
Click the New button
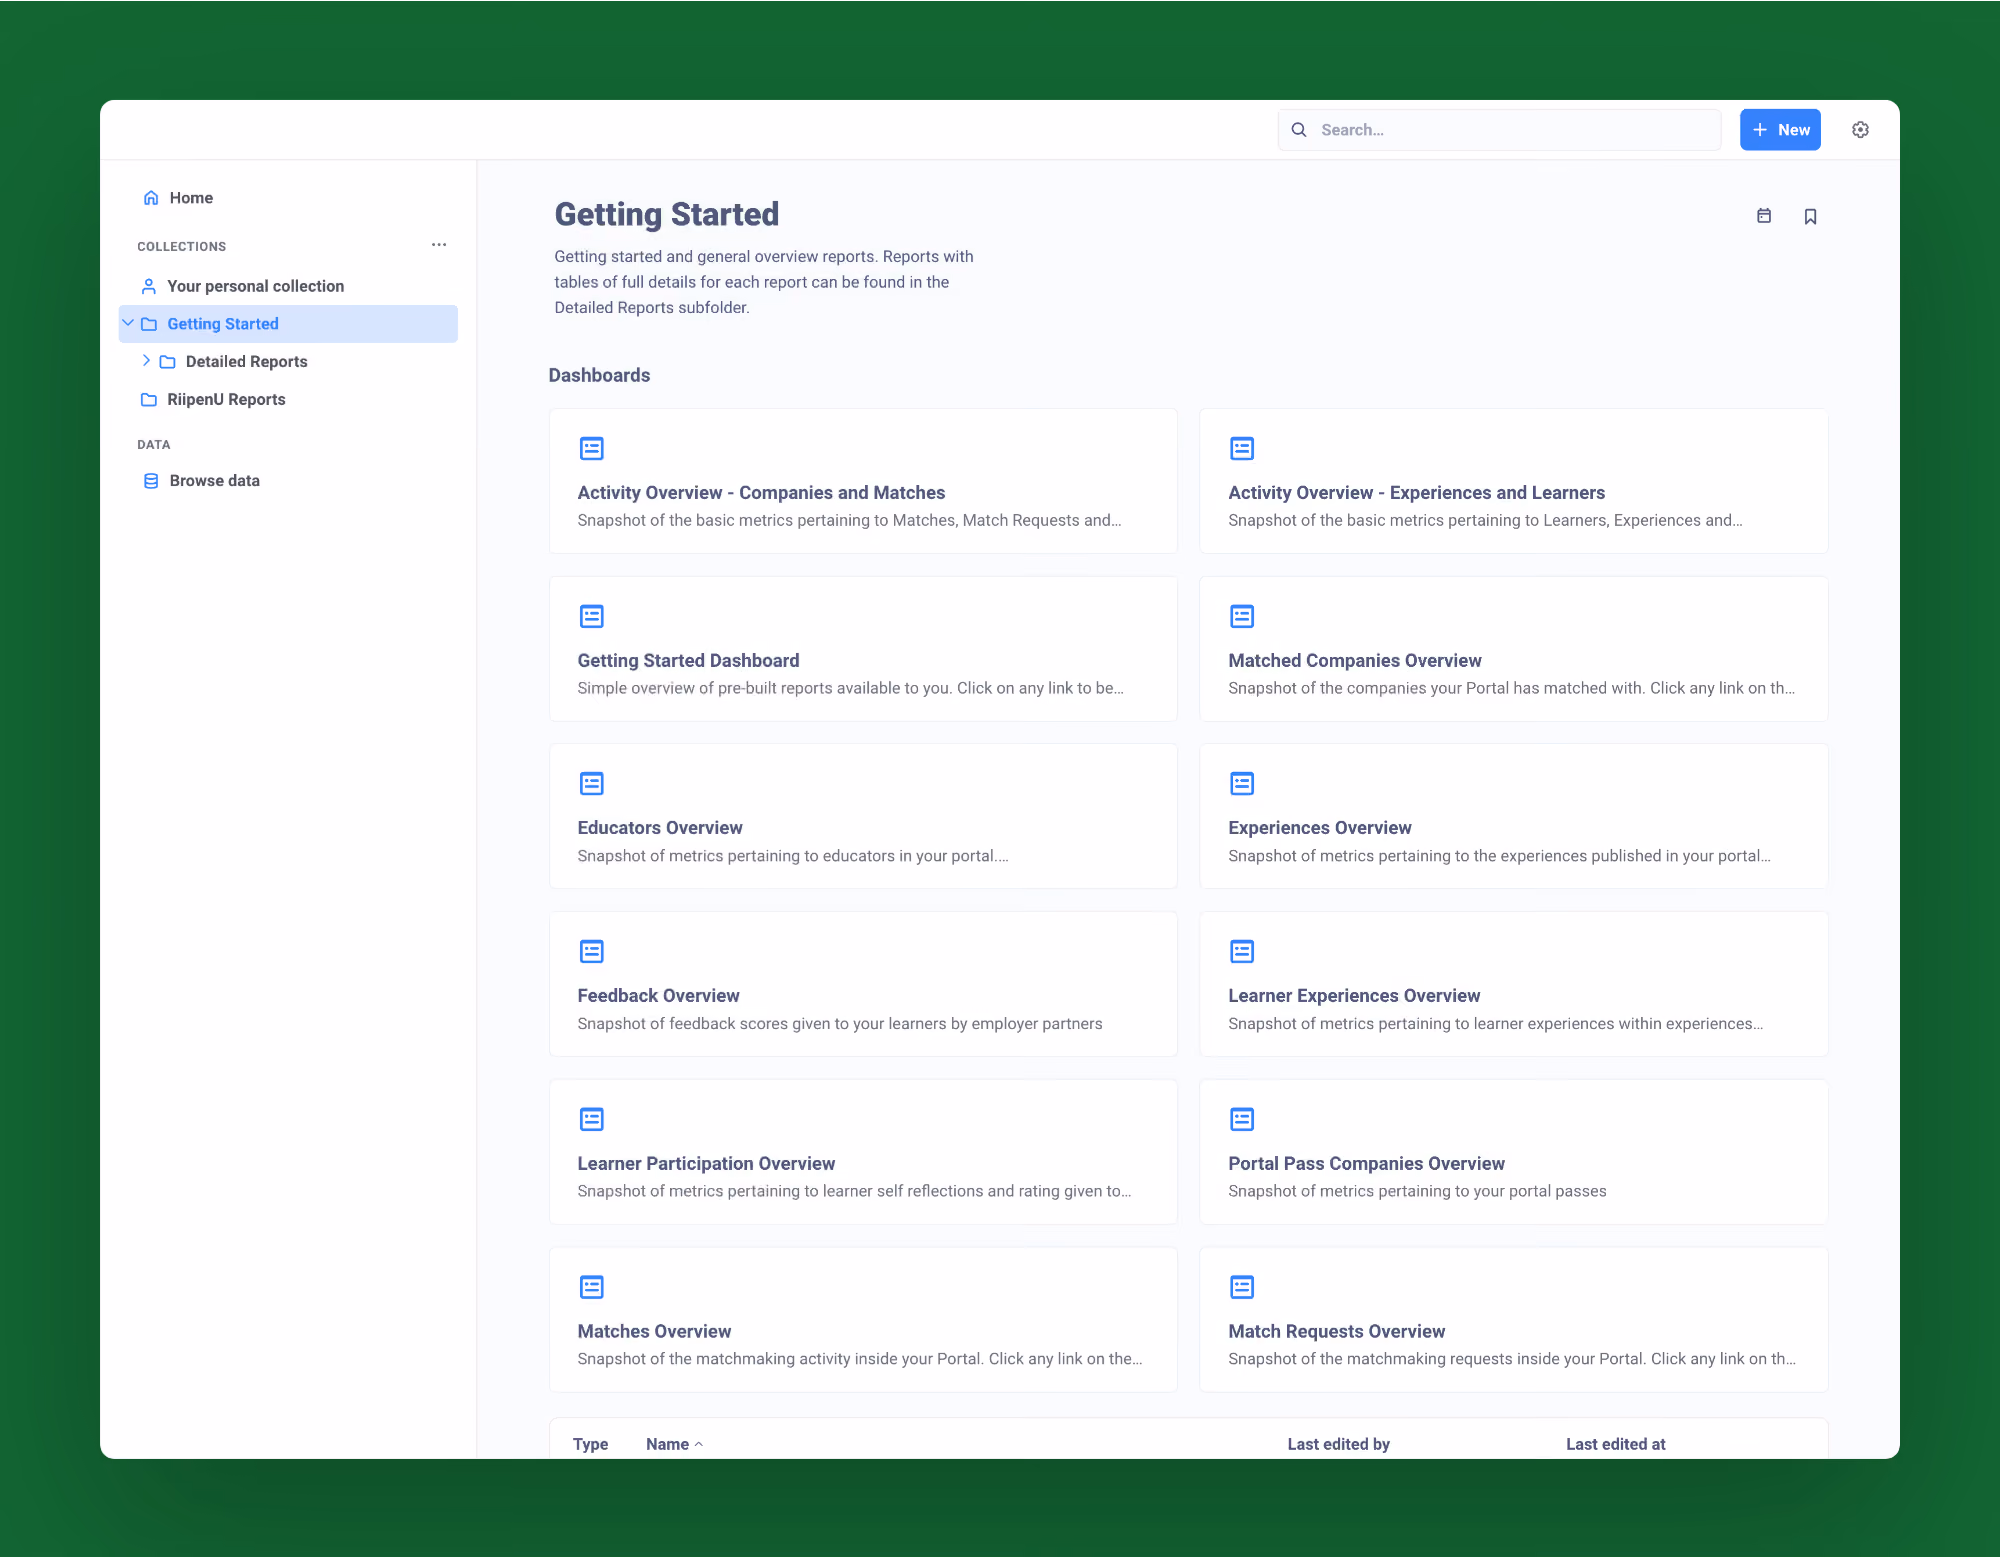1780,130
